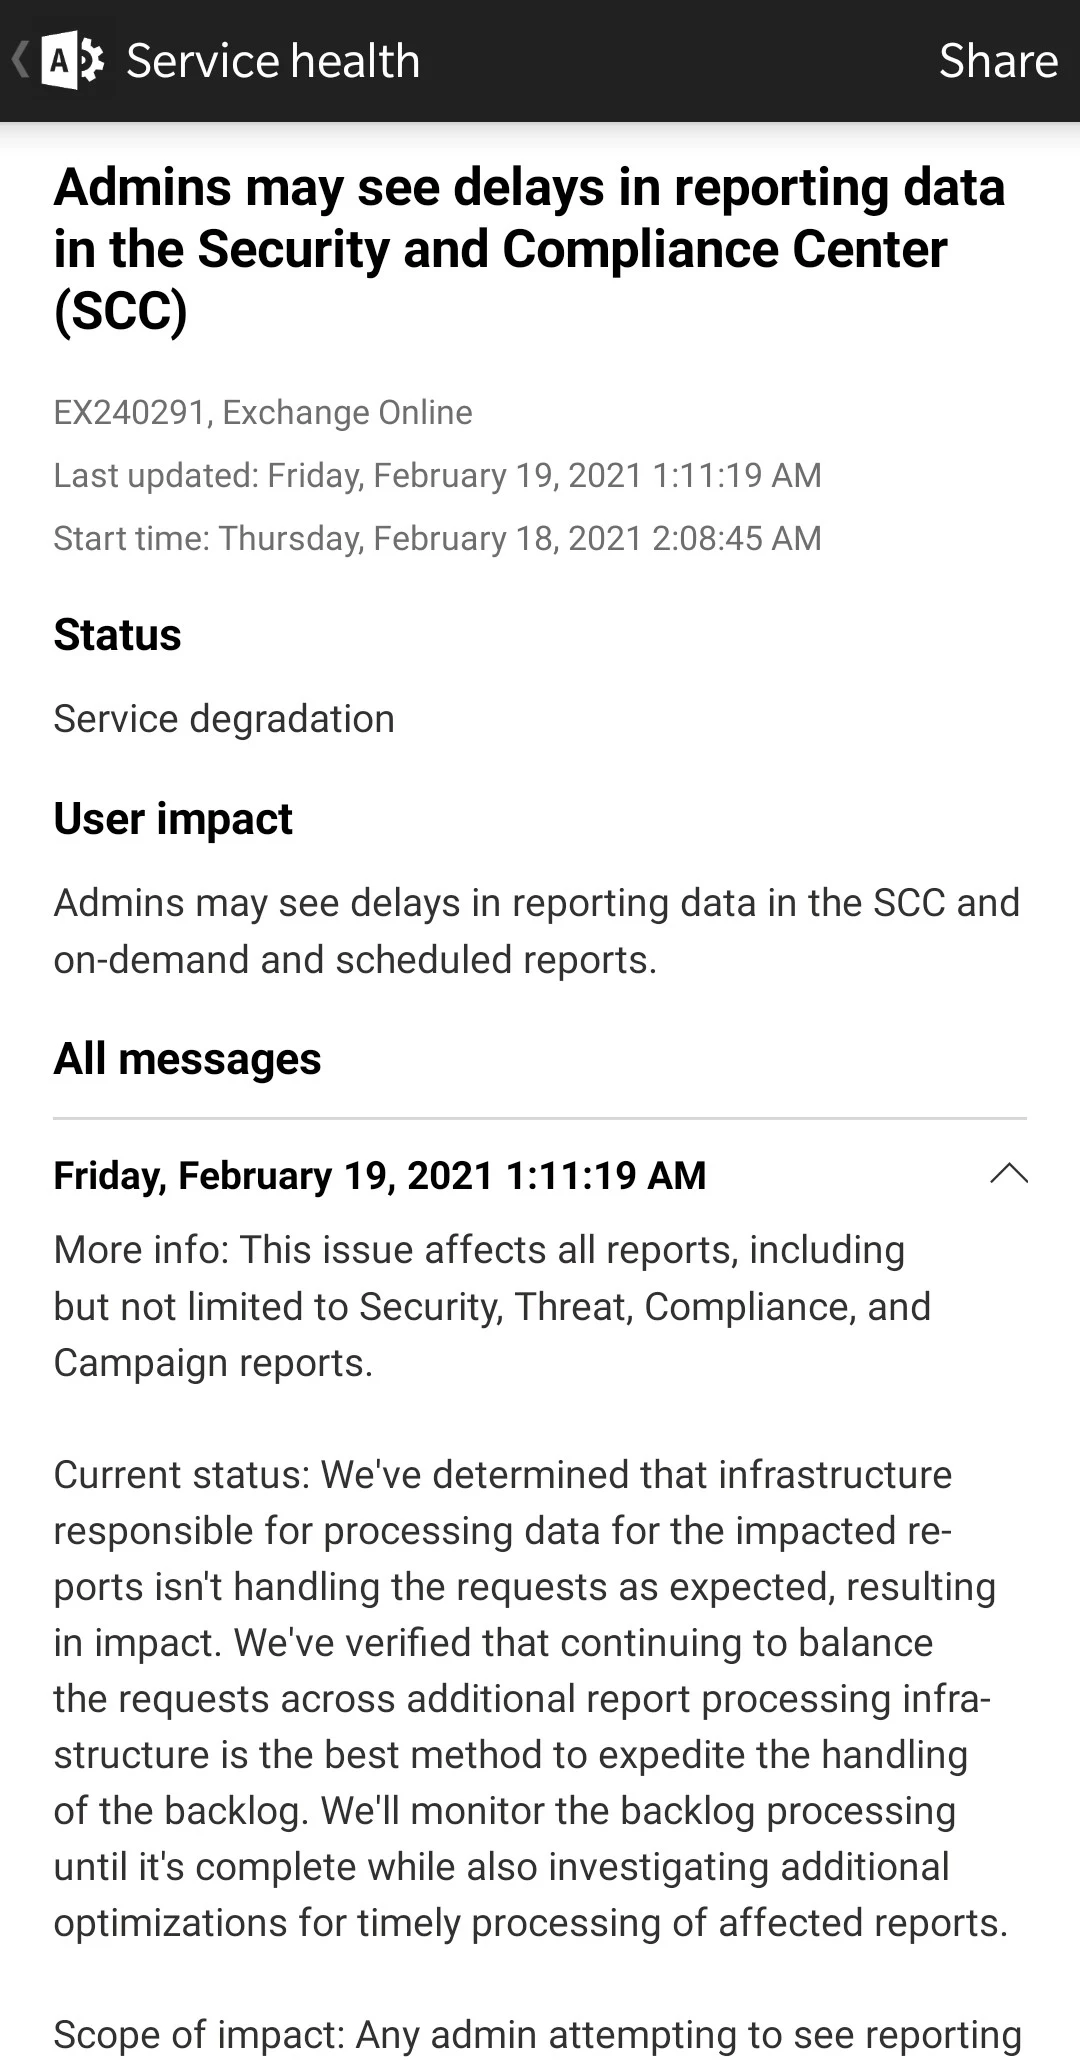
Task: Tap the All messages section heading
Action: (188, 1058)
